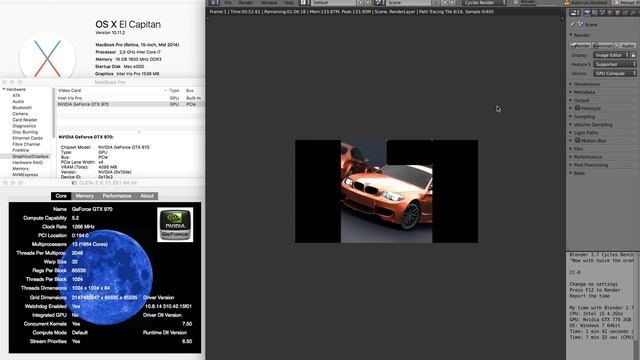Select ATA in the hardware list
This screenshot has width=640, height=360.
[x=16, y=96]
